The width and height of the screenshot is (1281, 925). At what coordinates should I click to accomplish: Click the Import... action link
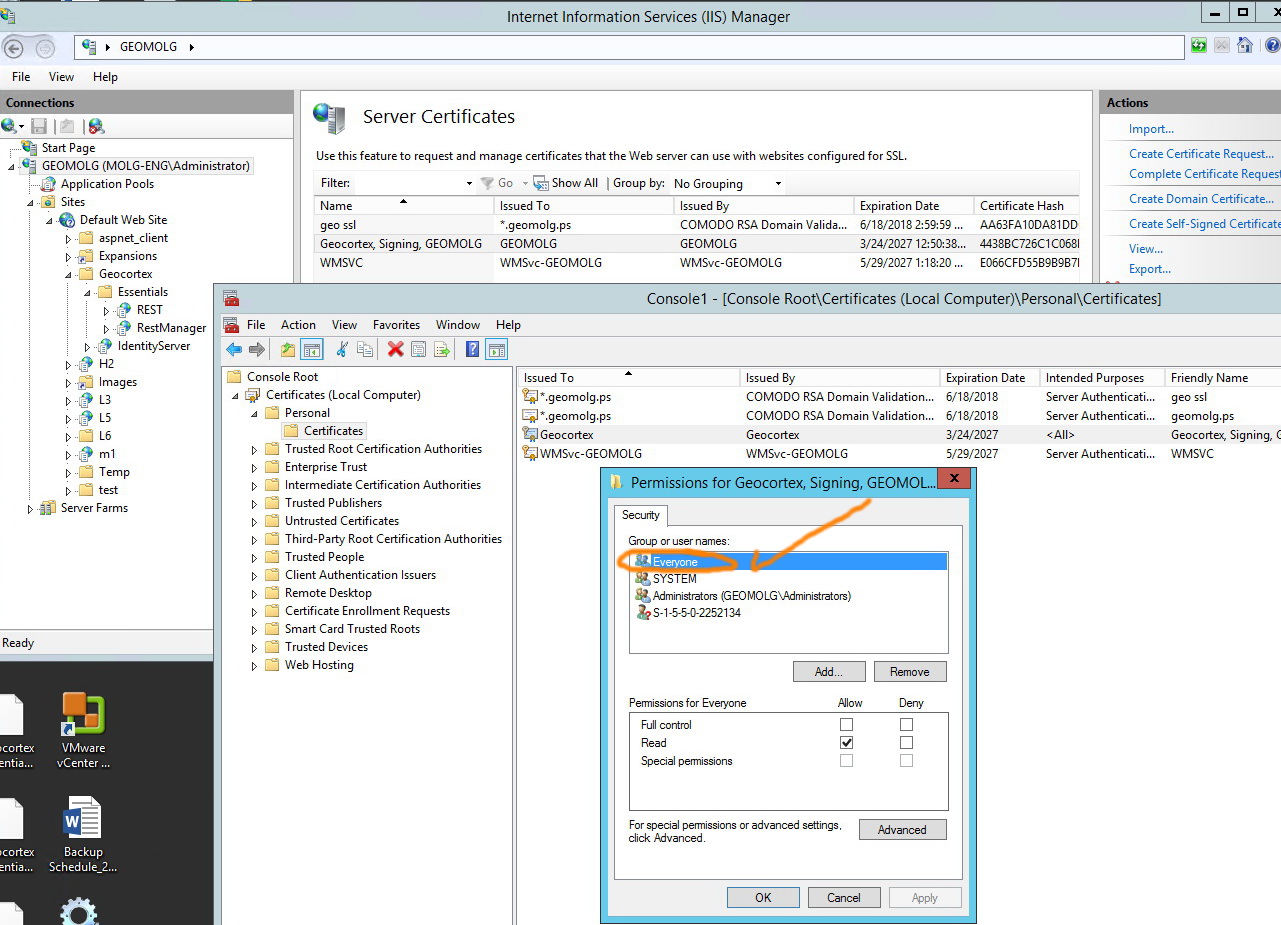[1151, 129]
